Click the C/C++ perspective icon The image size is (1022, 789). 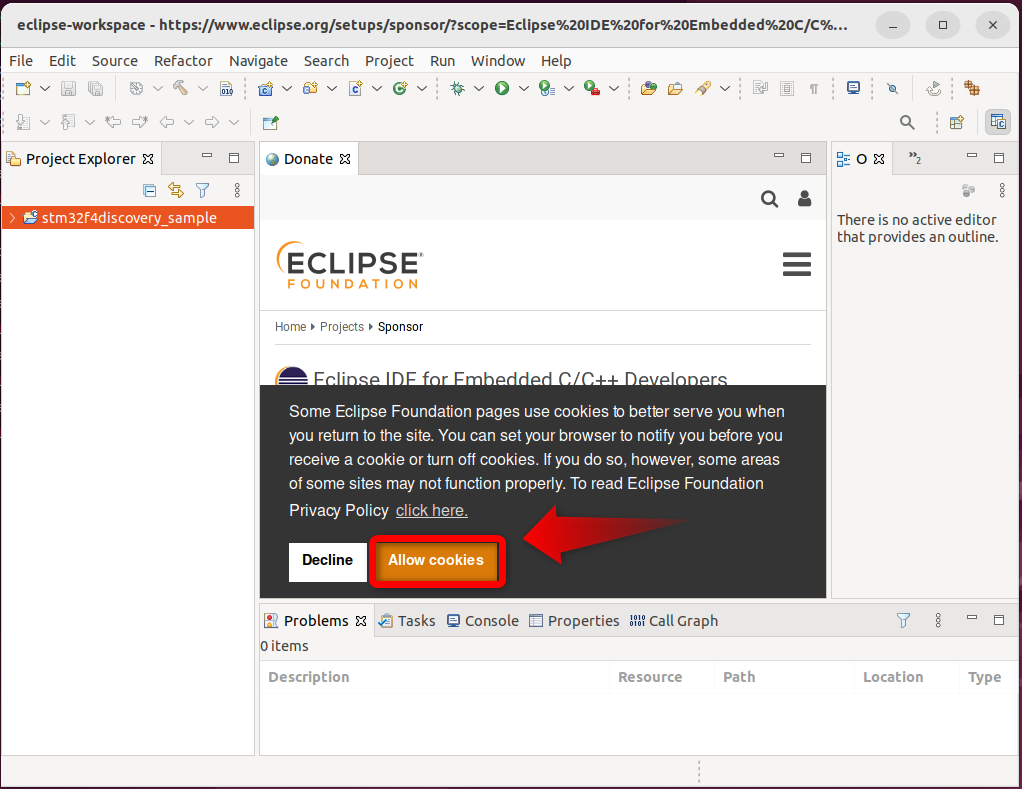[998, 122]
